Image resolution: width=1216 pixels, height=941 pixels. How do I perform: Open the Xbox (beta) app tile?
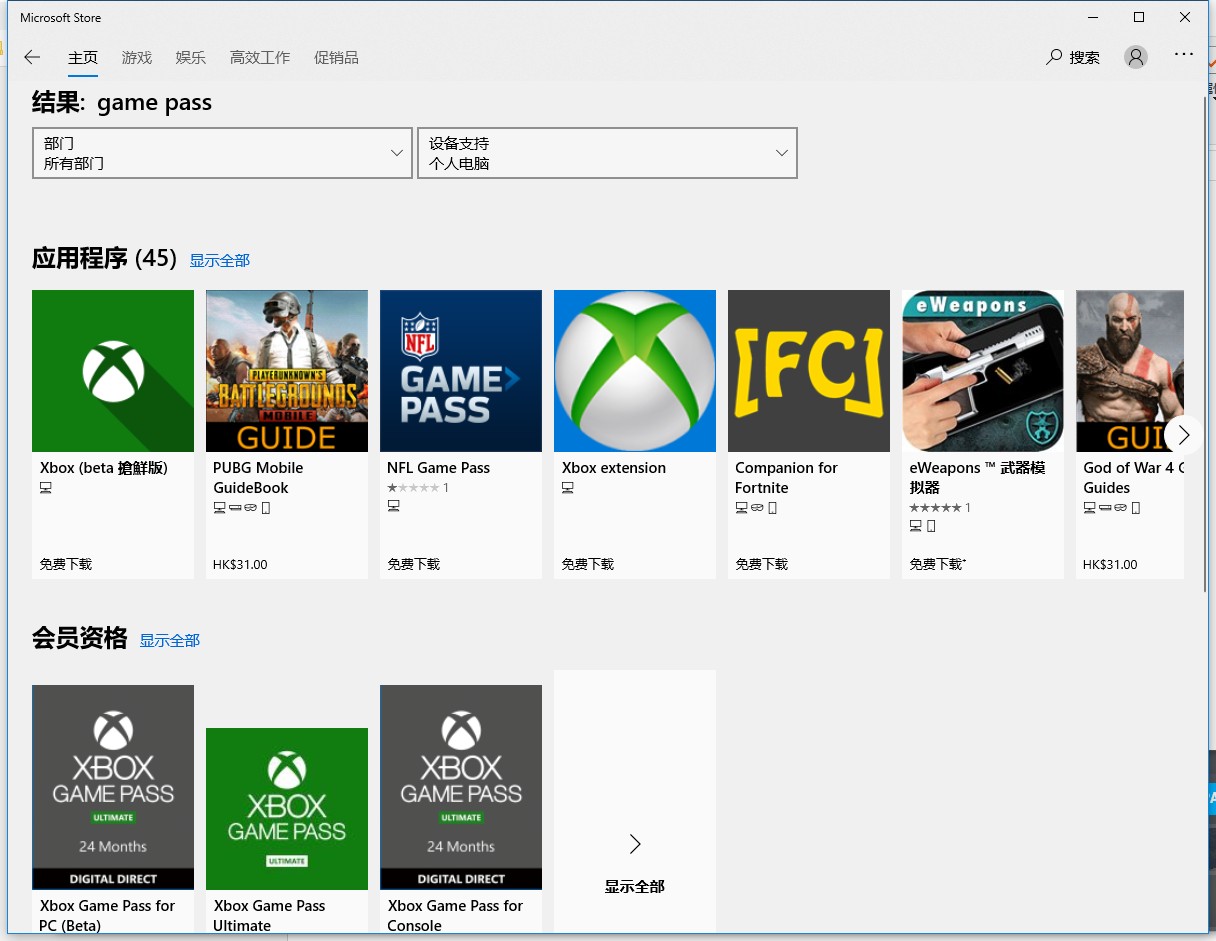click(x=113, y=371)
